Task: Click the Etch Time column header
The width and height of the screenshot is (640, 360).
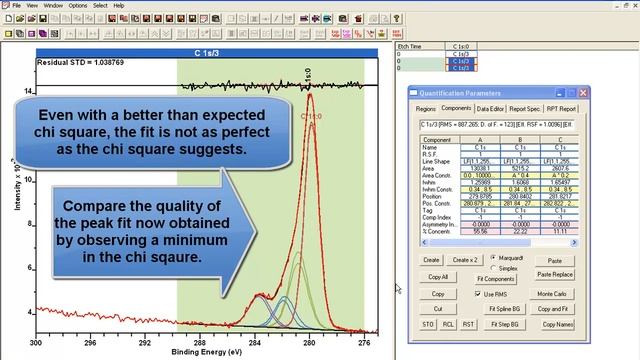Action: [x=420, y=47]
